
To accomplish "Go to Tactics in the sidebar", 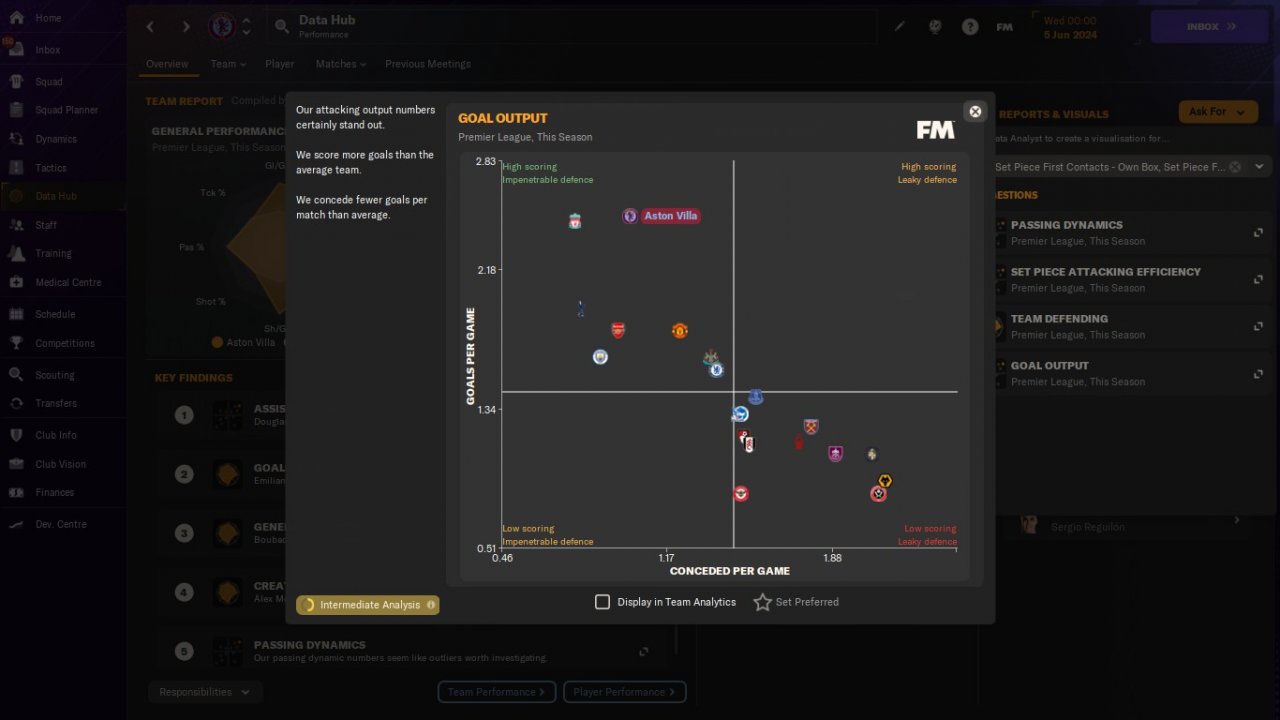I will pyautogui.click(x=51, y=168).
